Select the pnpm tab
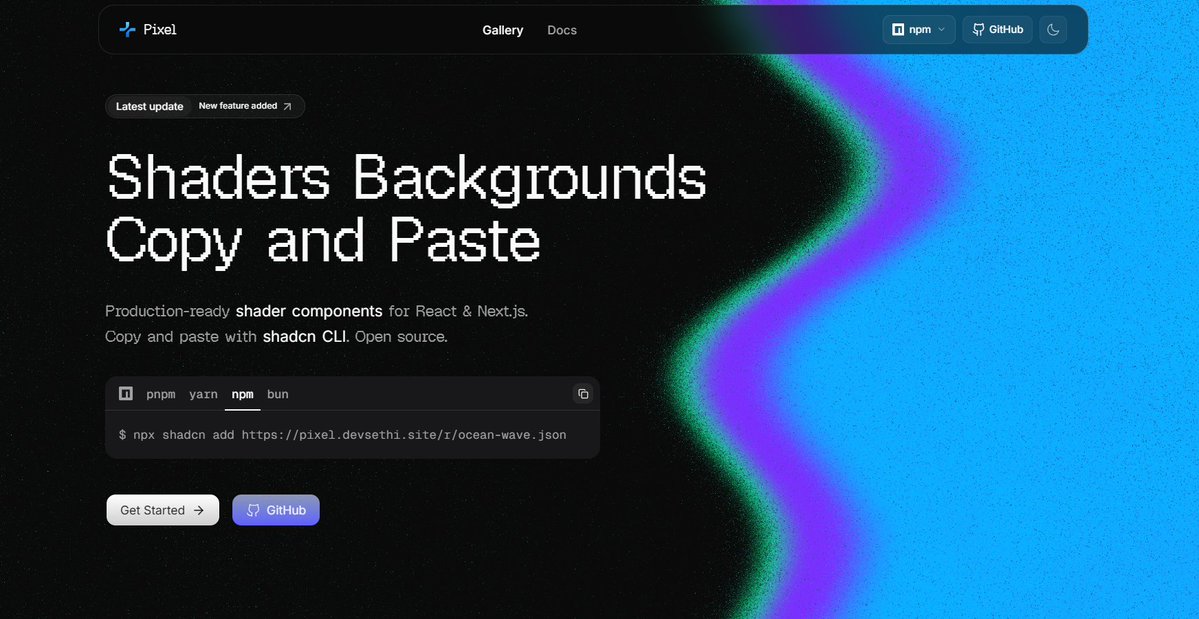 click(161, 394)
